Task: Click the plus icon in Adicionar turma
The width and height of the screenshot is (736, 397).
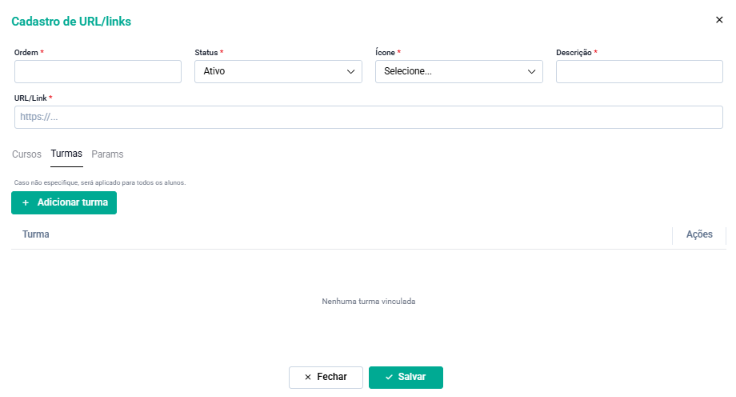Action: point(26,203)
